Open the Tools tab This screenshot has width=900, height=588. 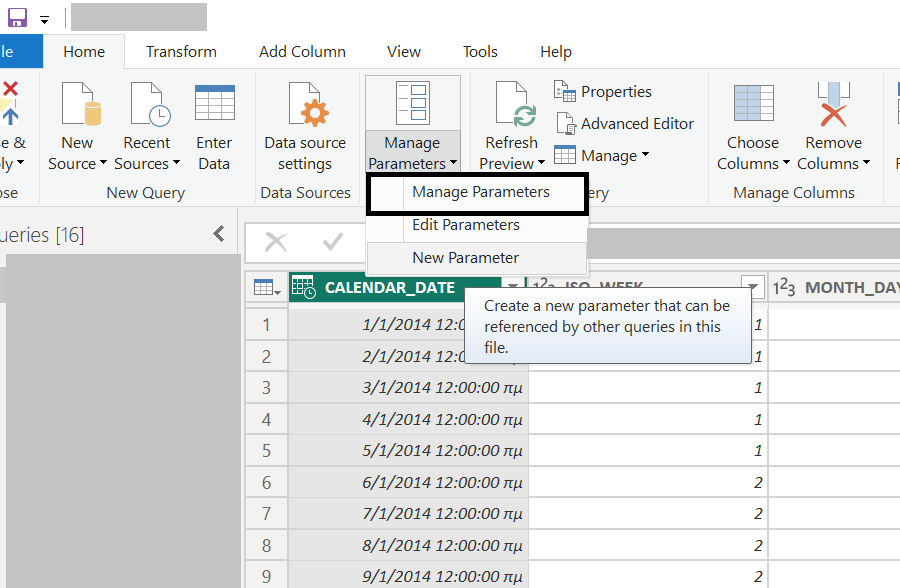pyautogui.click(x=480, y=52)
